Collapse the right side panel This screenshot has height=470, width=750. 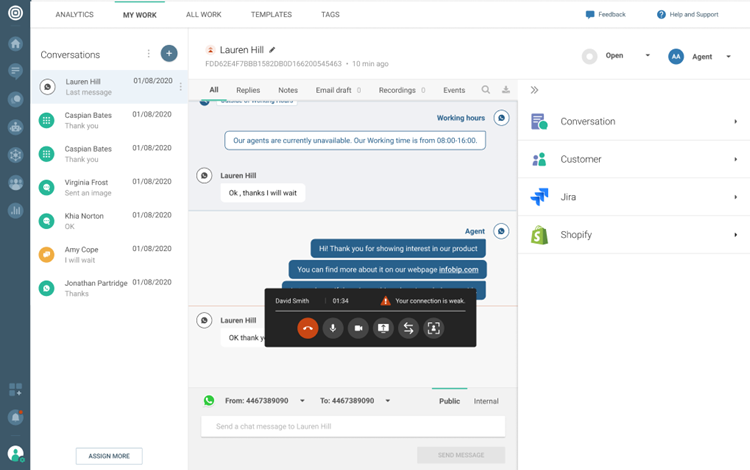tap(535, 90)
